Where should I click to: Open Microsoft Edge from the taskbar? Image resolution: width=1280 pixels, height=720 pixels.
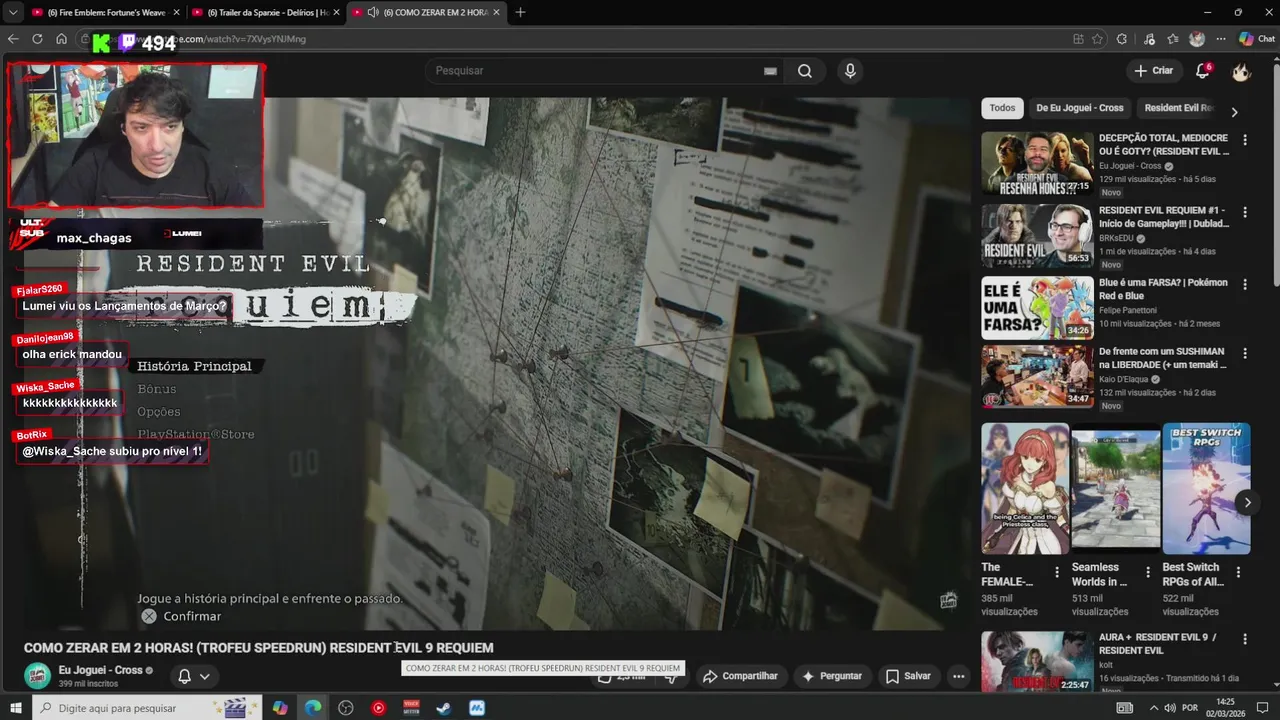pyautogui.click(x=313, y=708)
